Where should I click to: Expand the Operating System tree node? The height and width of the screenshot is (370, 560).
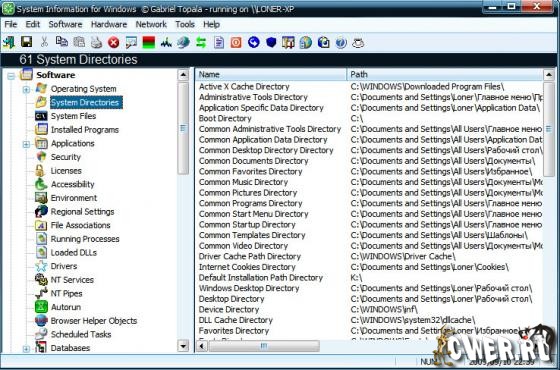(26, 89)
